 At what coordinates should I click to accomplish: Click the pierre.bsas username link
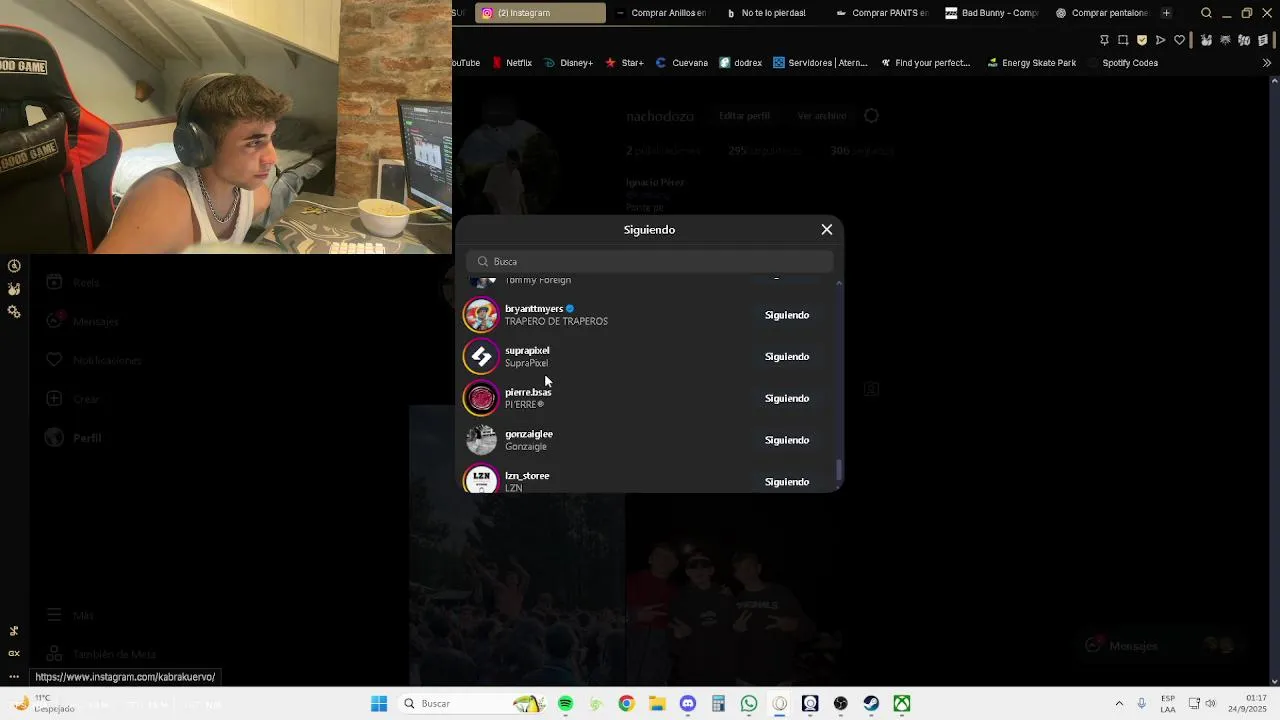point(528,392)
